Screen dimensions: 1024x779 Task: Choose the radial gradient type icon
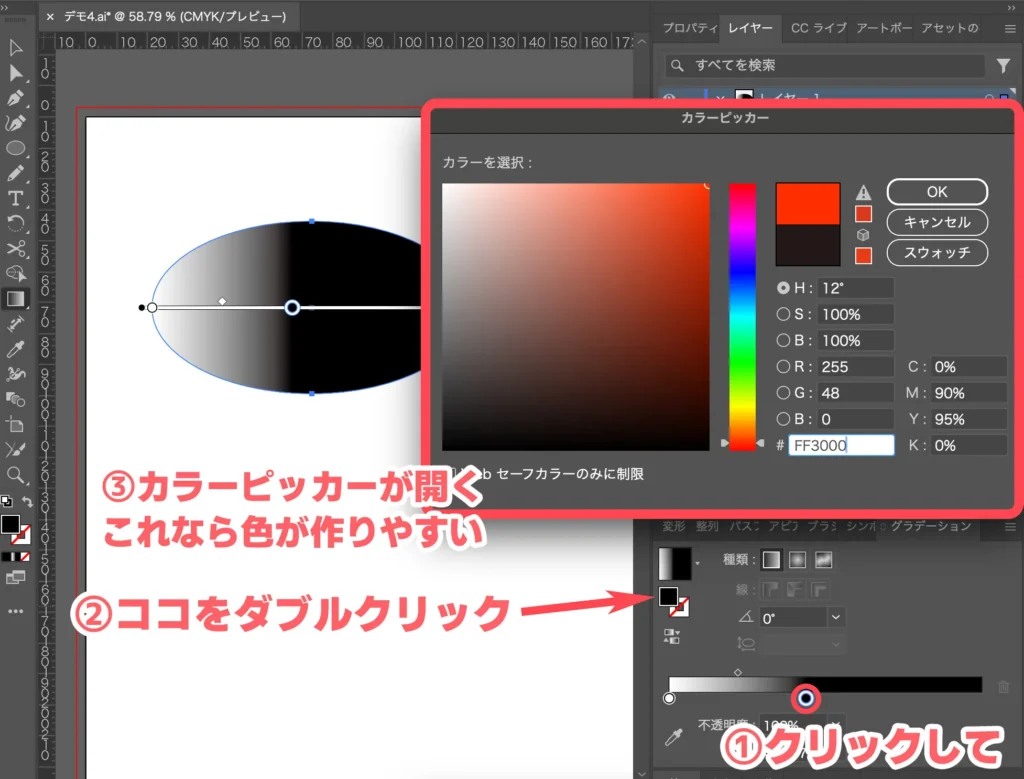798,560
